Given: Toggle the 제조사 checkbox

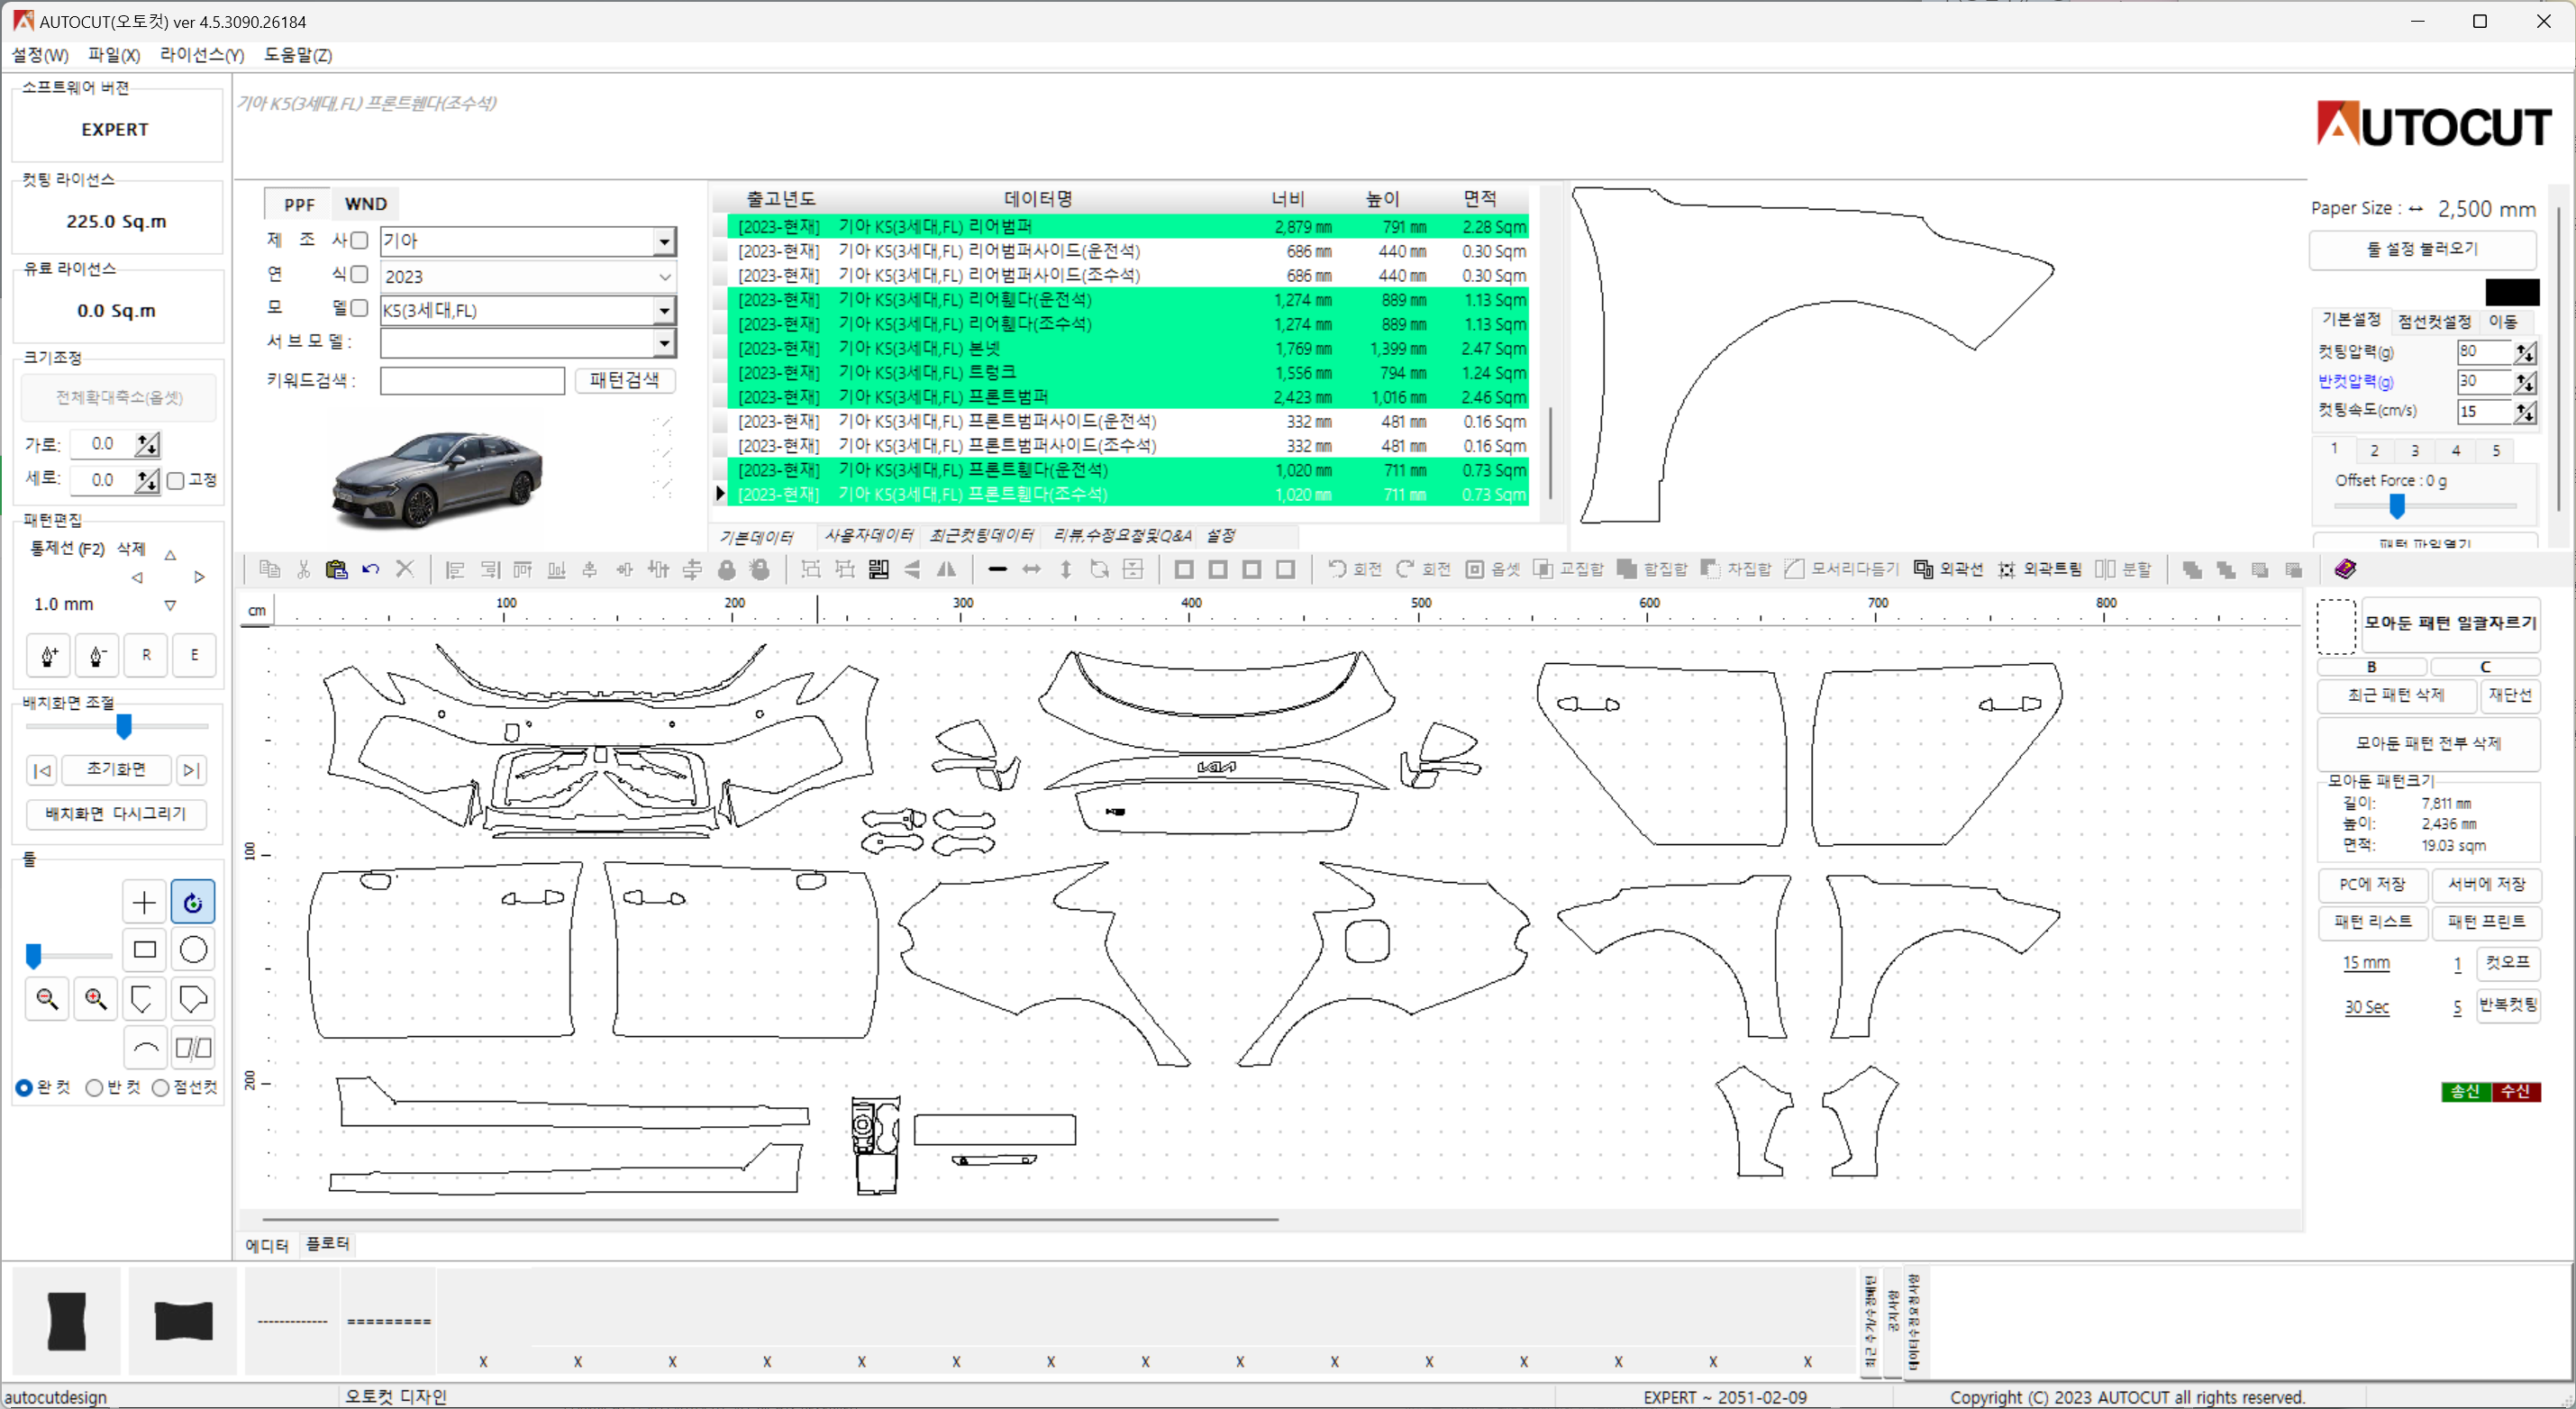Looking at the screenshot, I should (360, 240).
